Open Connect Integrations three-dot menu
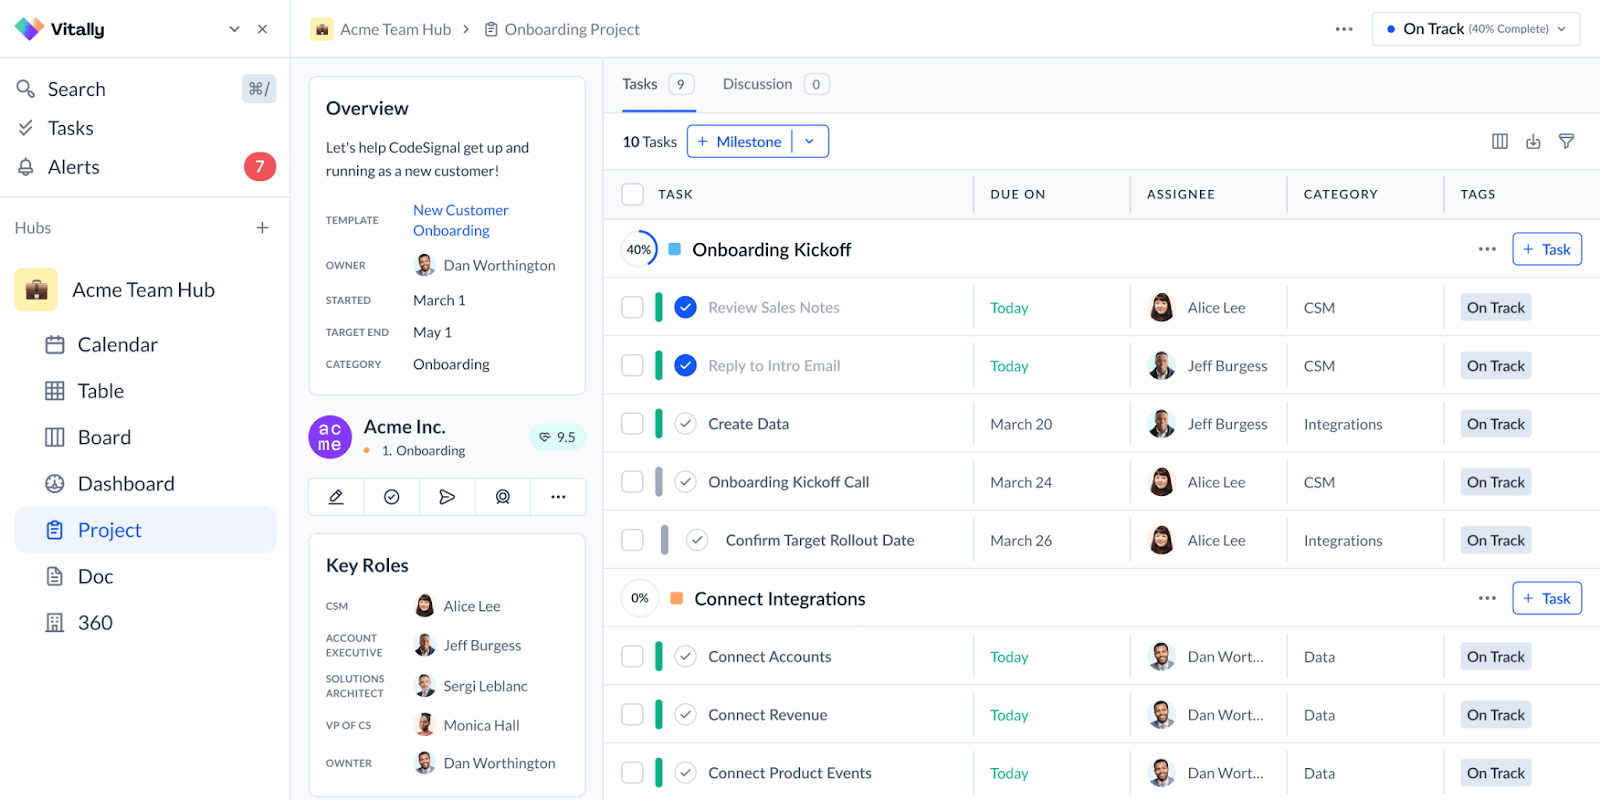 (1487, 598)
